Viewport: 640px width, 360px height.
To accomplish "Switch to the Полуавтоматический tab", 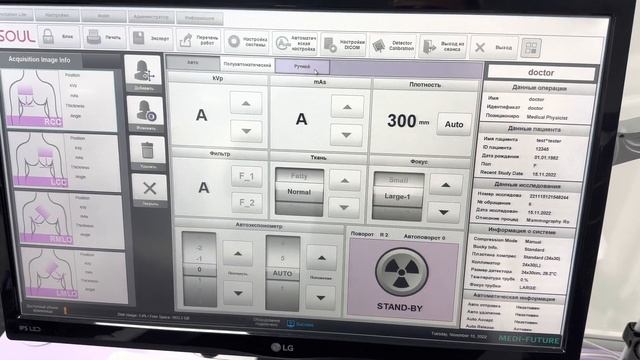I will tap(247, 64).
